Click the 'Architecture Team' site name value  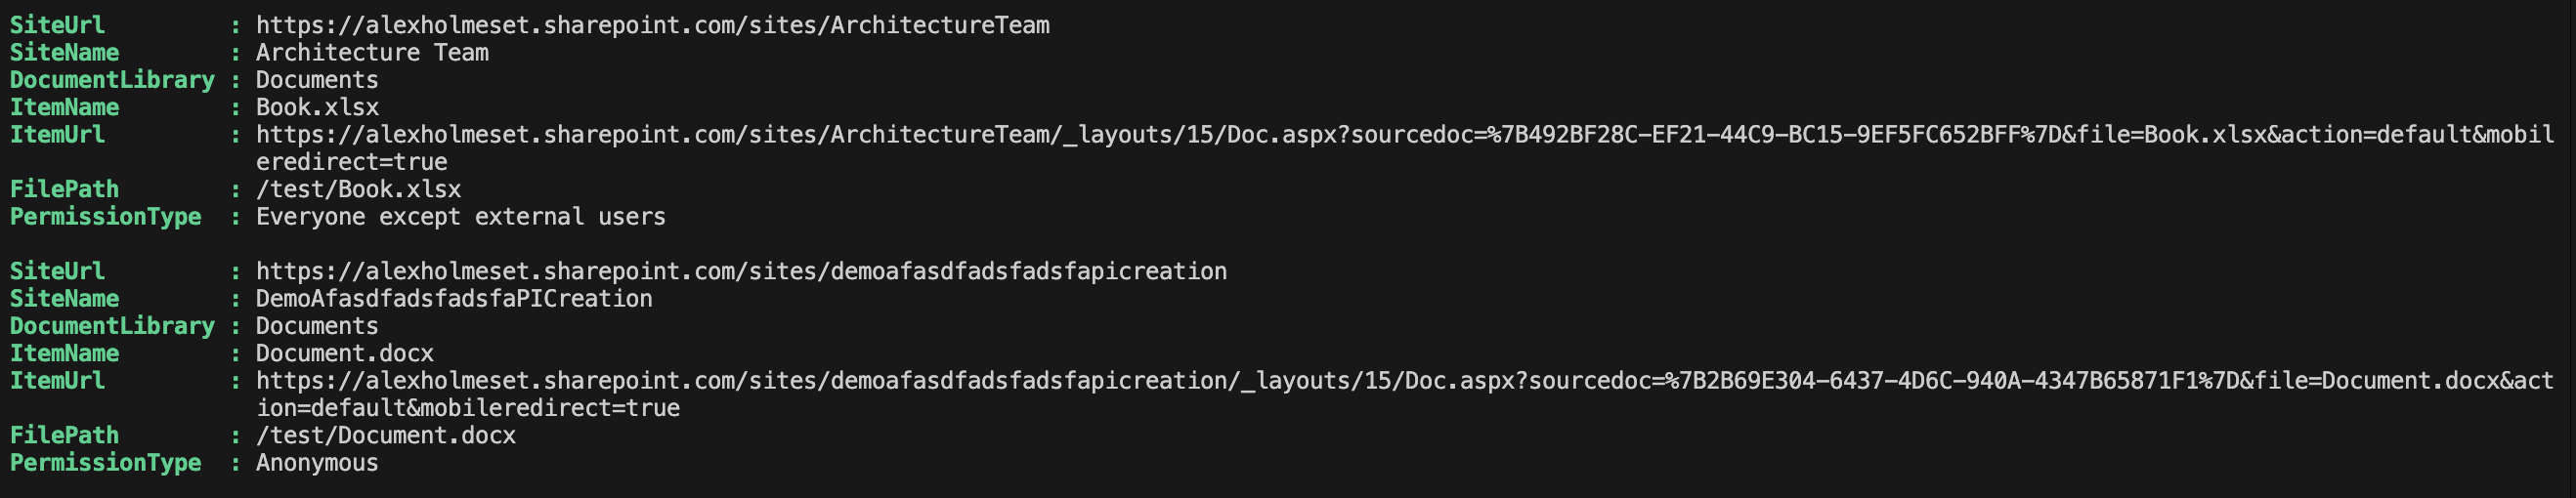(x=372, y=52)
